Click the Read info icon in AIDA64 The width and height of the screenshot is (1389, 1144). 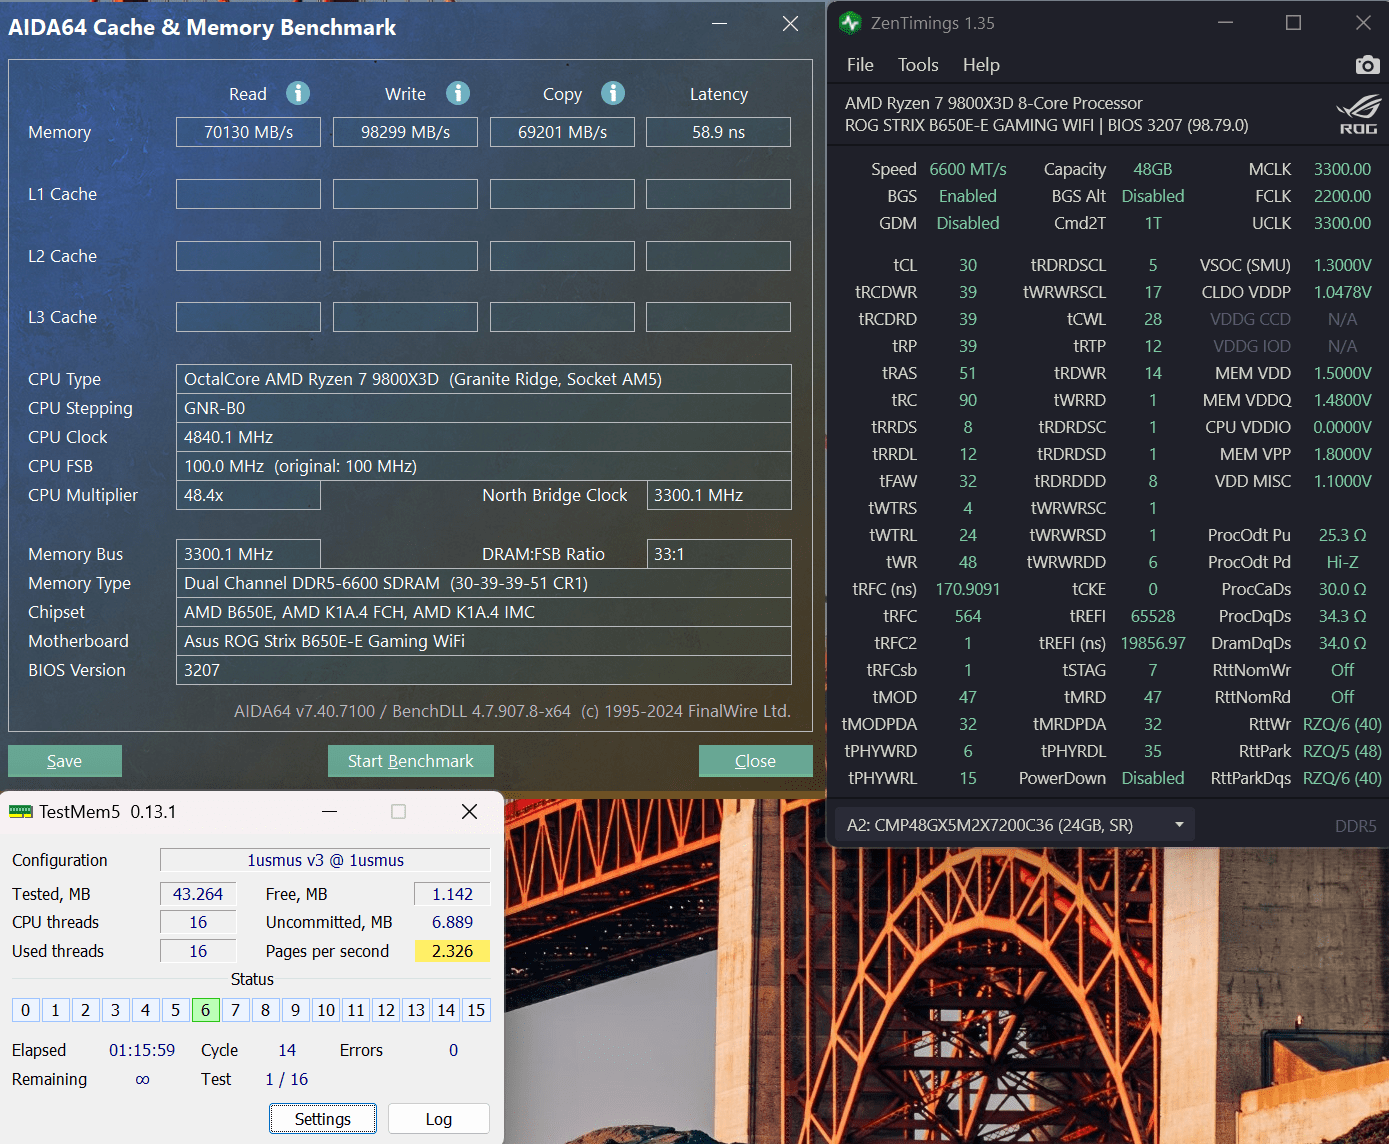pos(298,93)
